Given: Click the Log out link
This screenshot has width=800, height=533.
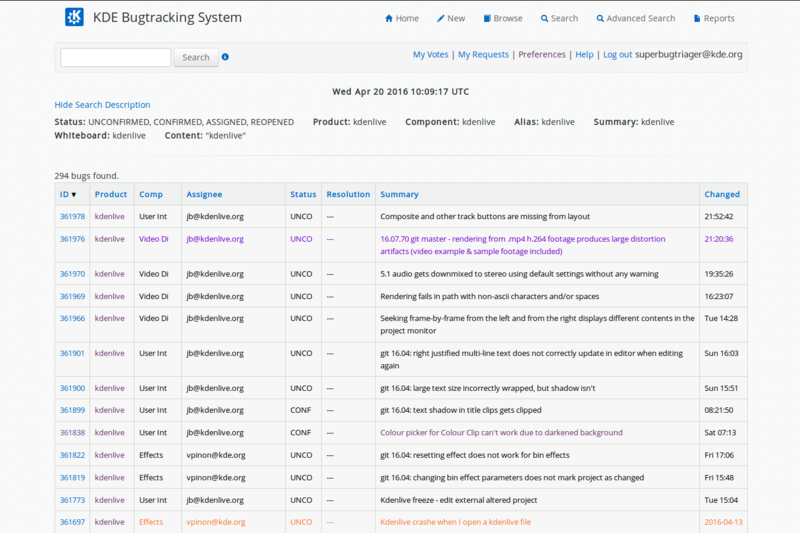Looking at the screenshot, I should (617, 55).
